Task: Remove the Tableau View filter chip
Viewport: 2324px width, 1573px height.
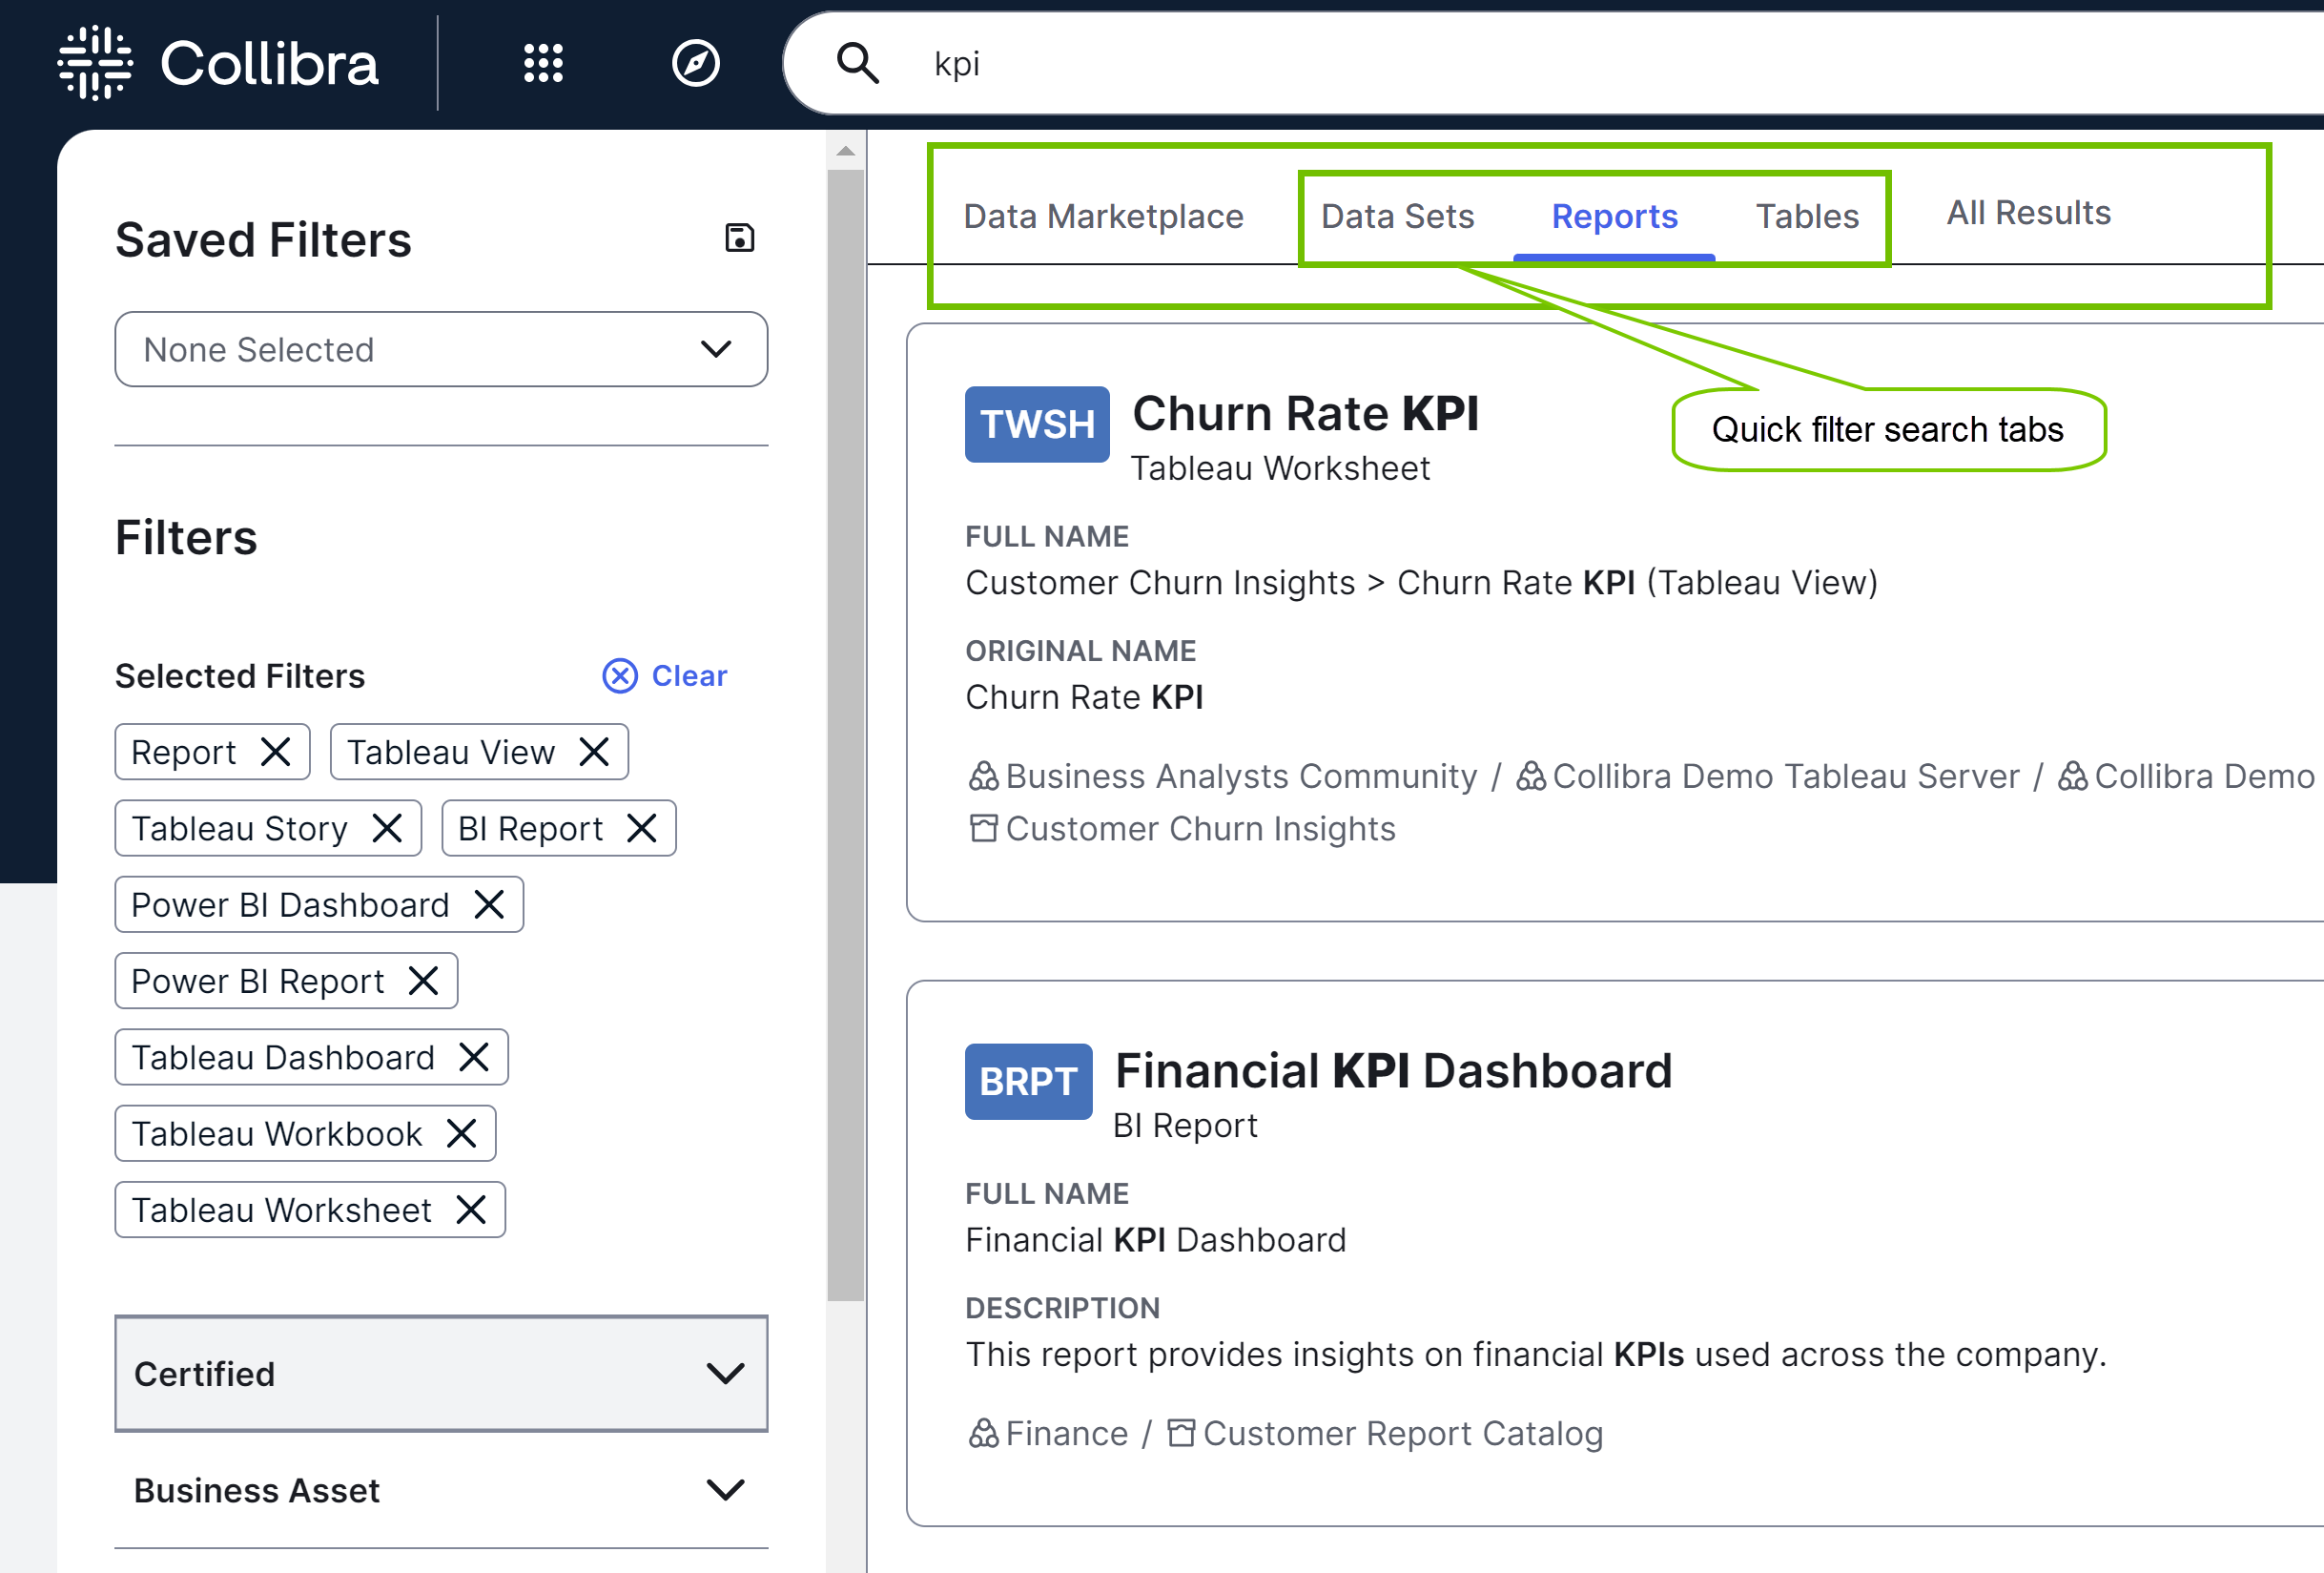Action: pos(594,752)
